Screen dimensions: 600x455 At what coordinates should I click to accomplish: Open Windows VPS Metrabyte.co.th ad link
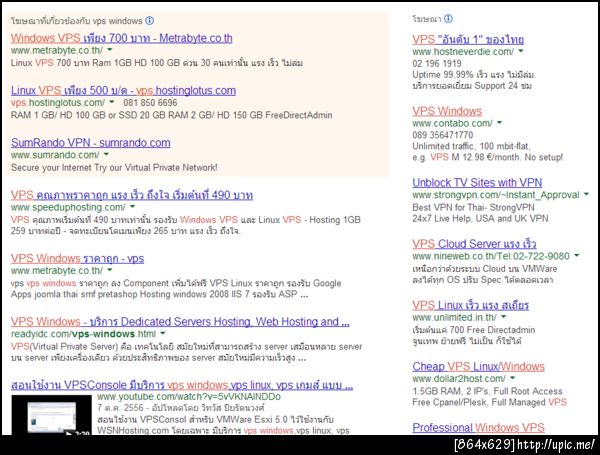(122, 38)
